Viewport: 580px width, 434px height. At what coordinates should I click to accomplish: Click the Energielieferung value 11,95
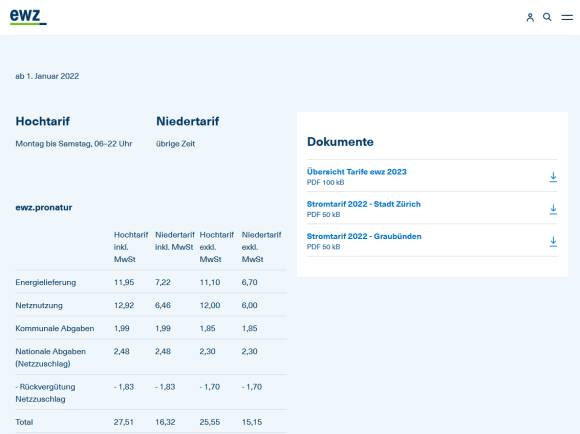click(124, 282)
